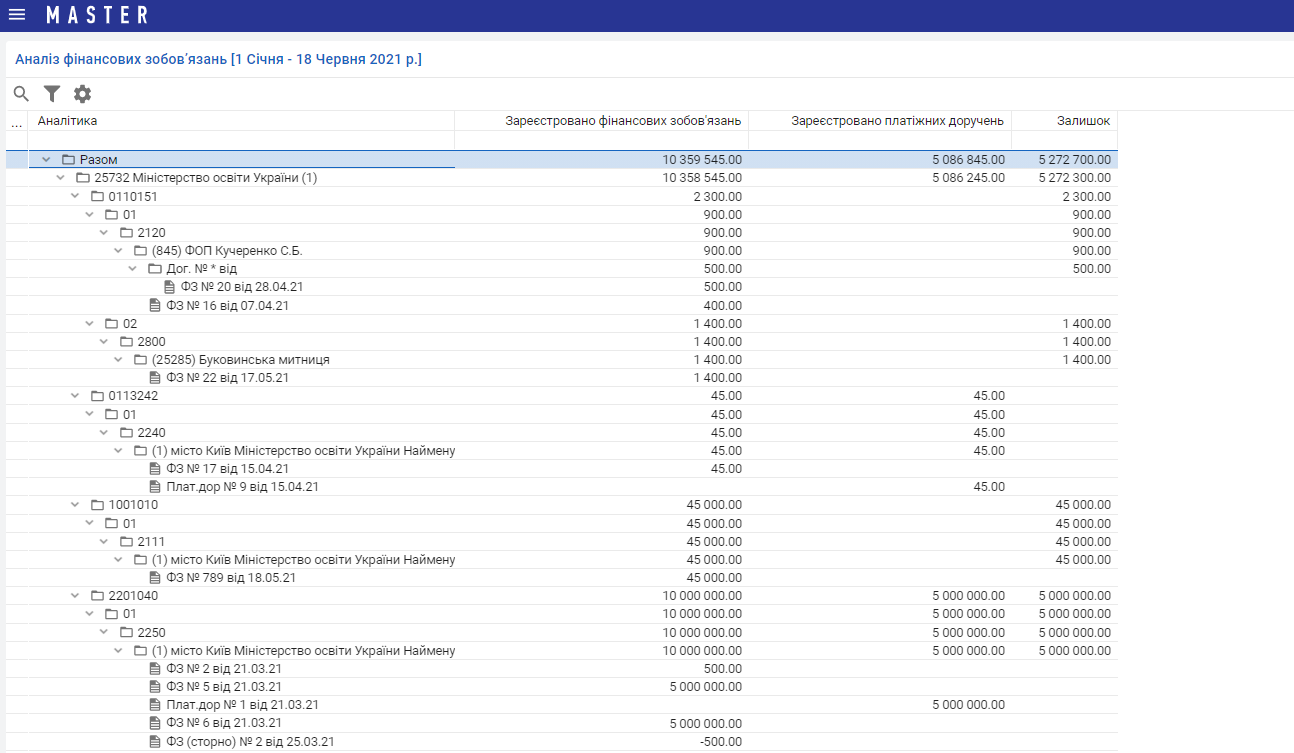
Task: Click the filter field under Аналітика header
Action: pyautogui.click(x=240, y=140)
